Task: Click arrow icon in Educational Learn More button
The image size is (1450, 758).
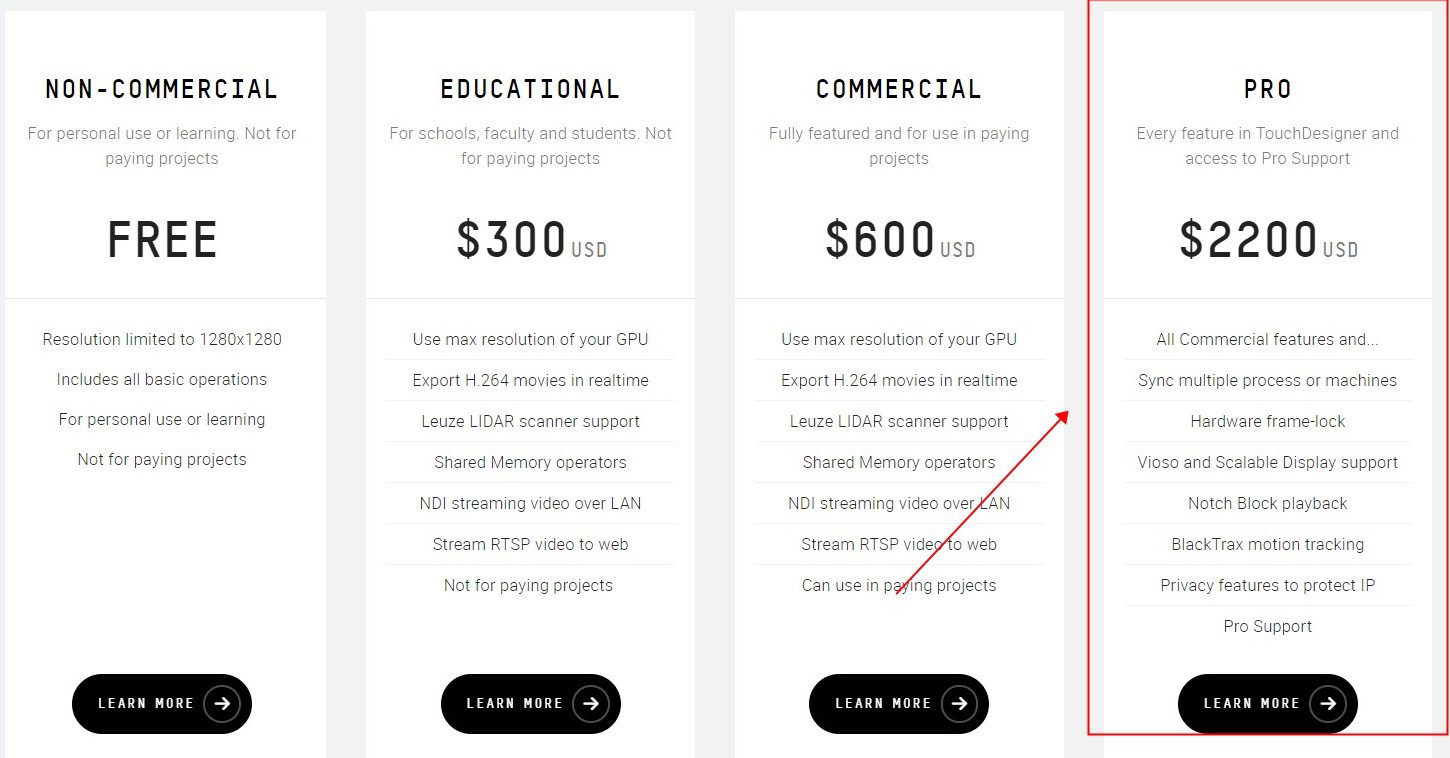Action: 591,703
